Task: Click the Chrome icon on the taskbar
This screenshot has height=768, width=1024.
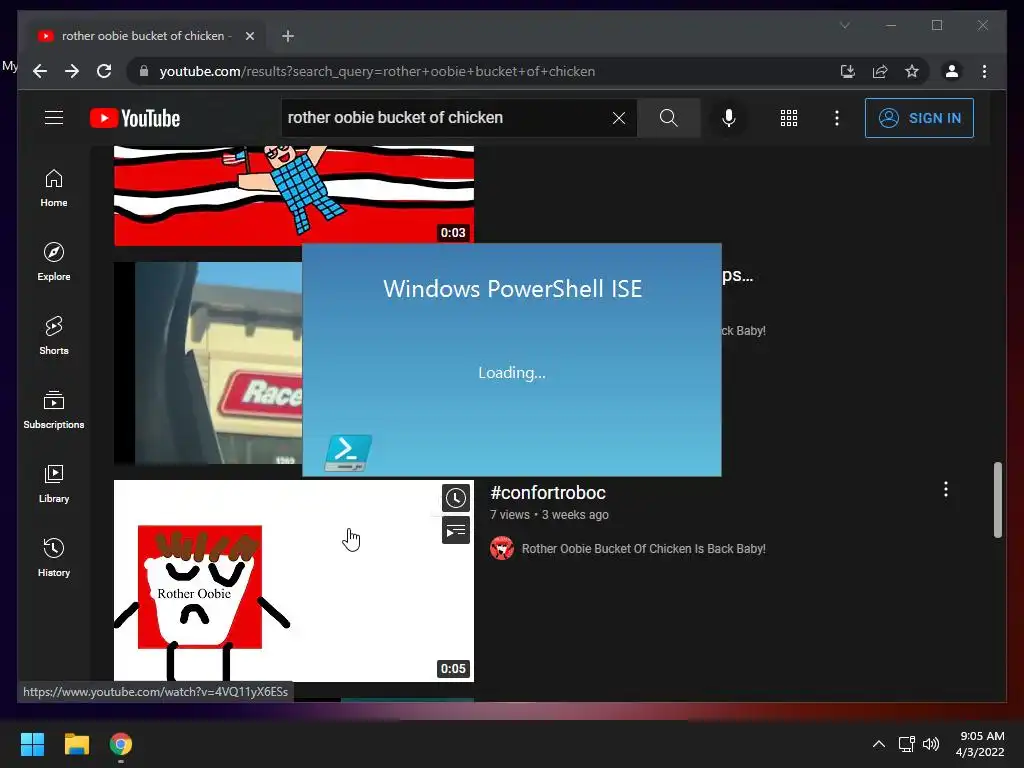Action: tap(121, 744)
